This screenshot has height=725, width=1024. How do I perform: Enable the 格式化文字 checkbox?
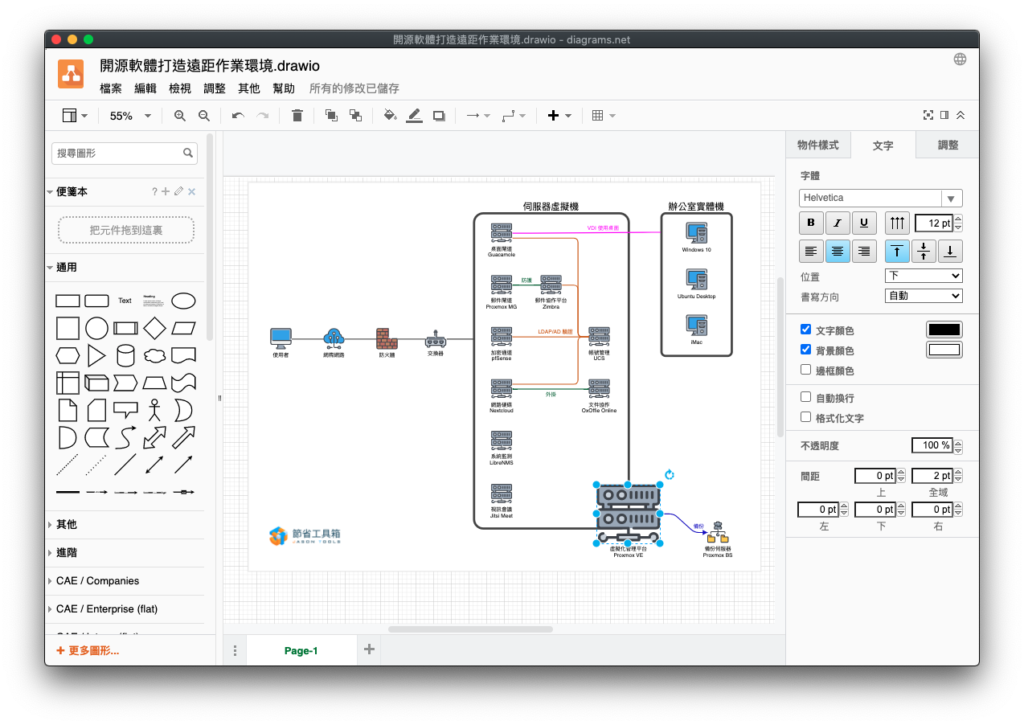point(806,417)
